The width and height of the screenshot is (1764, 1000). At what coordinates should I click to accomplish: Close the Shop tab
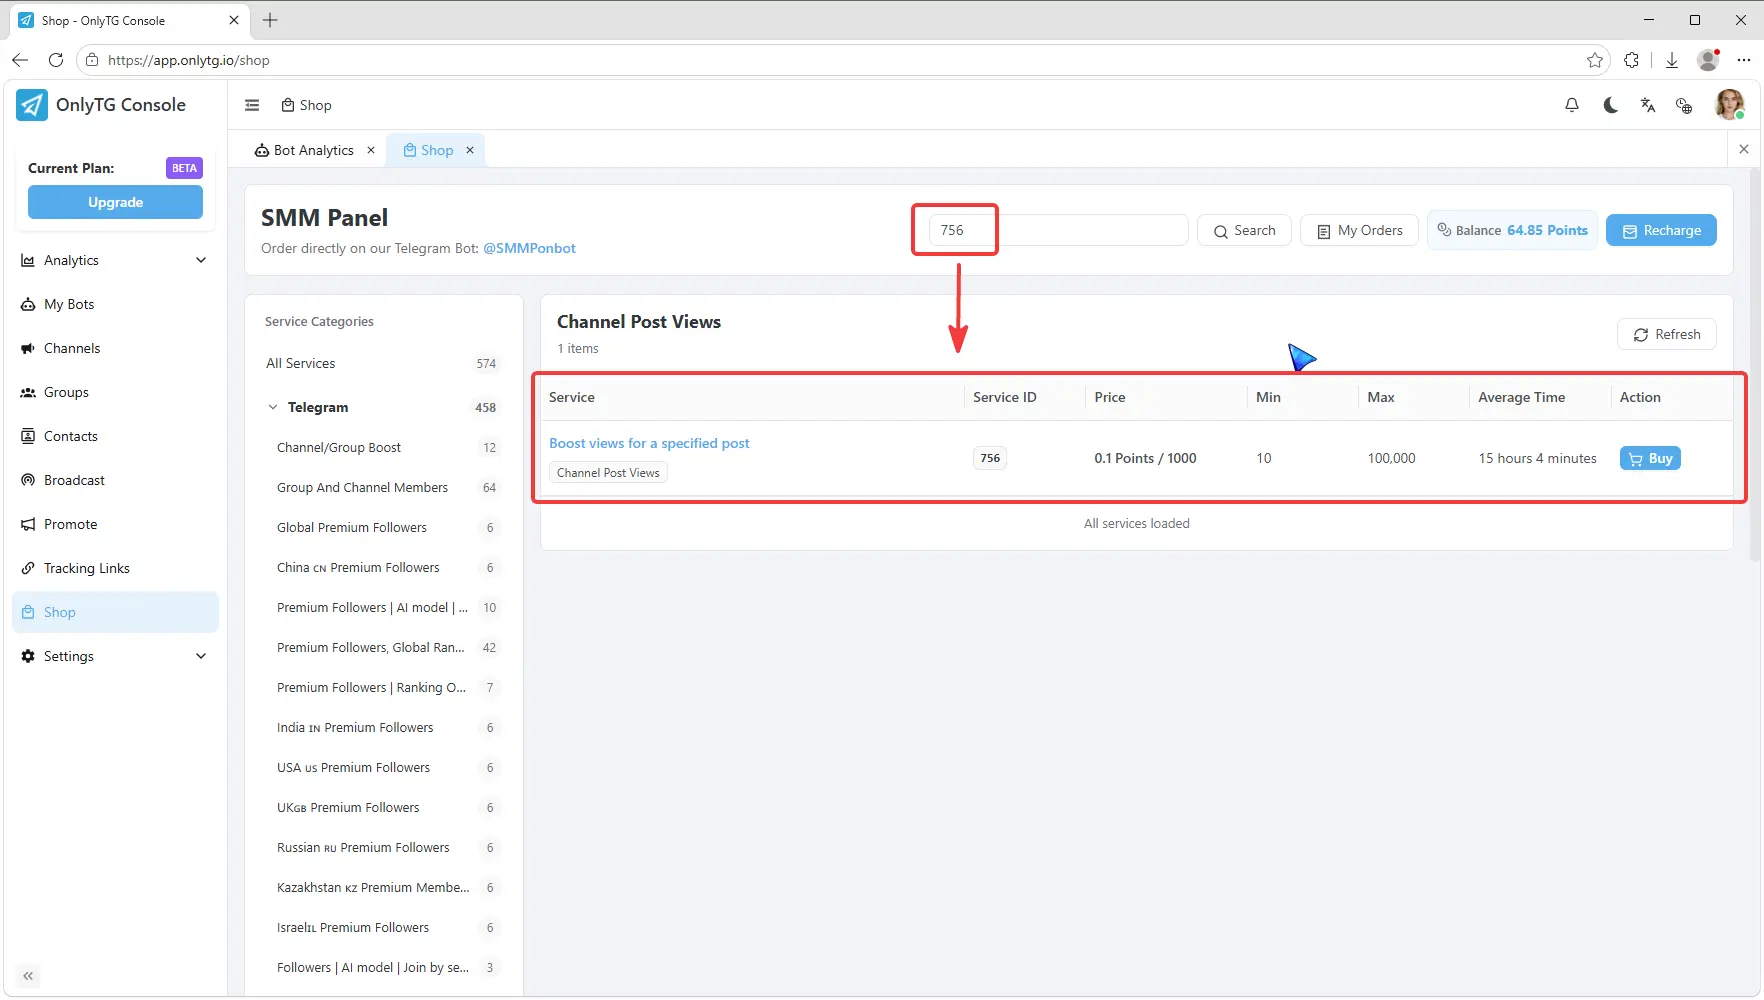(470, 150)
